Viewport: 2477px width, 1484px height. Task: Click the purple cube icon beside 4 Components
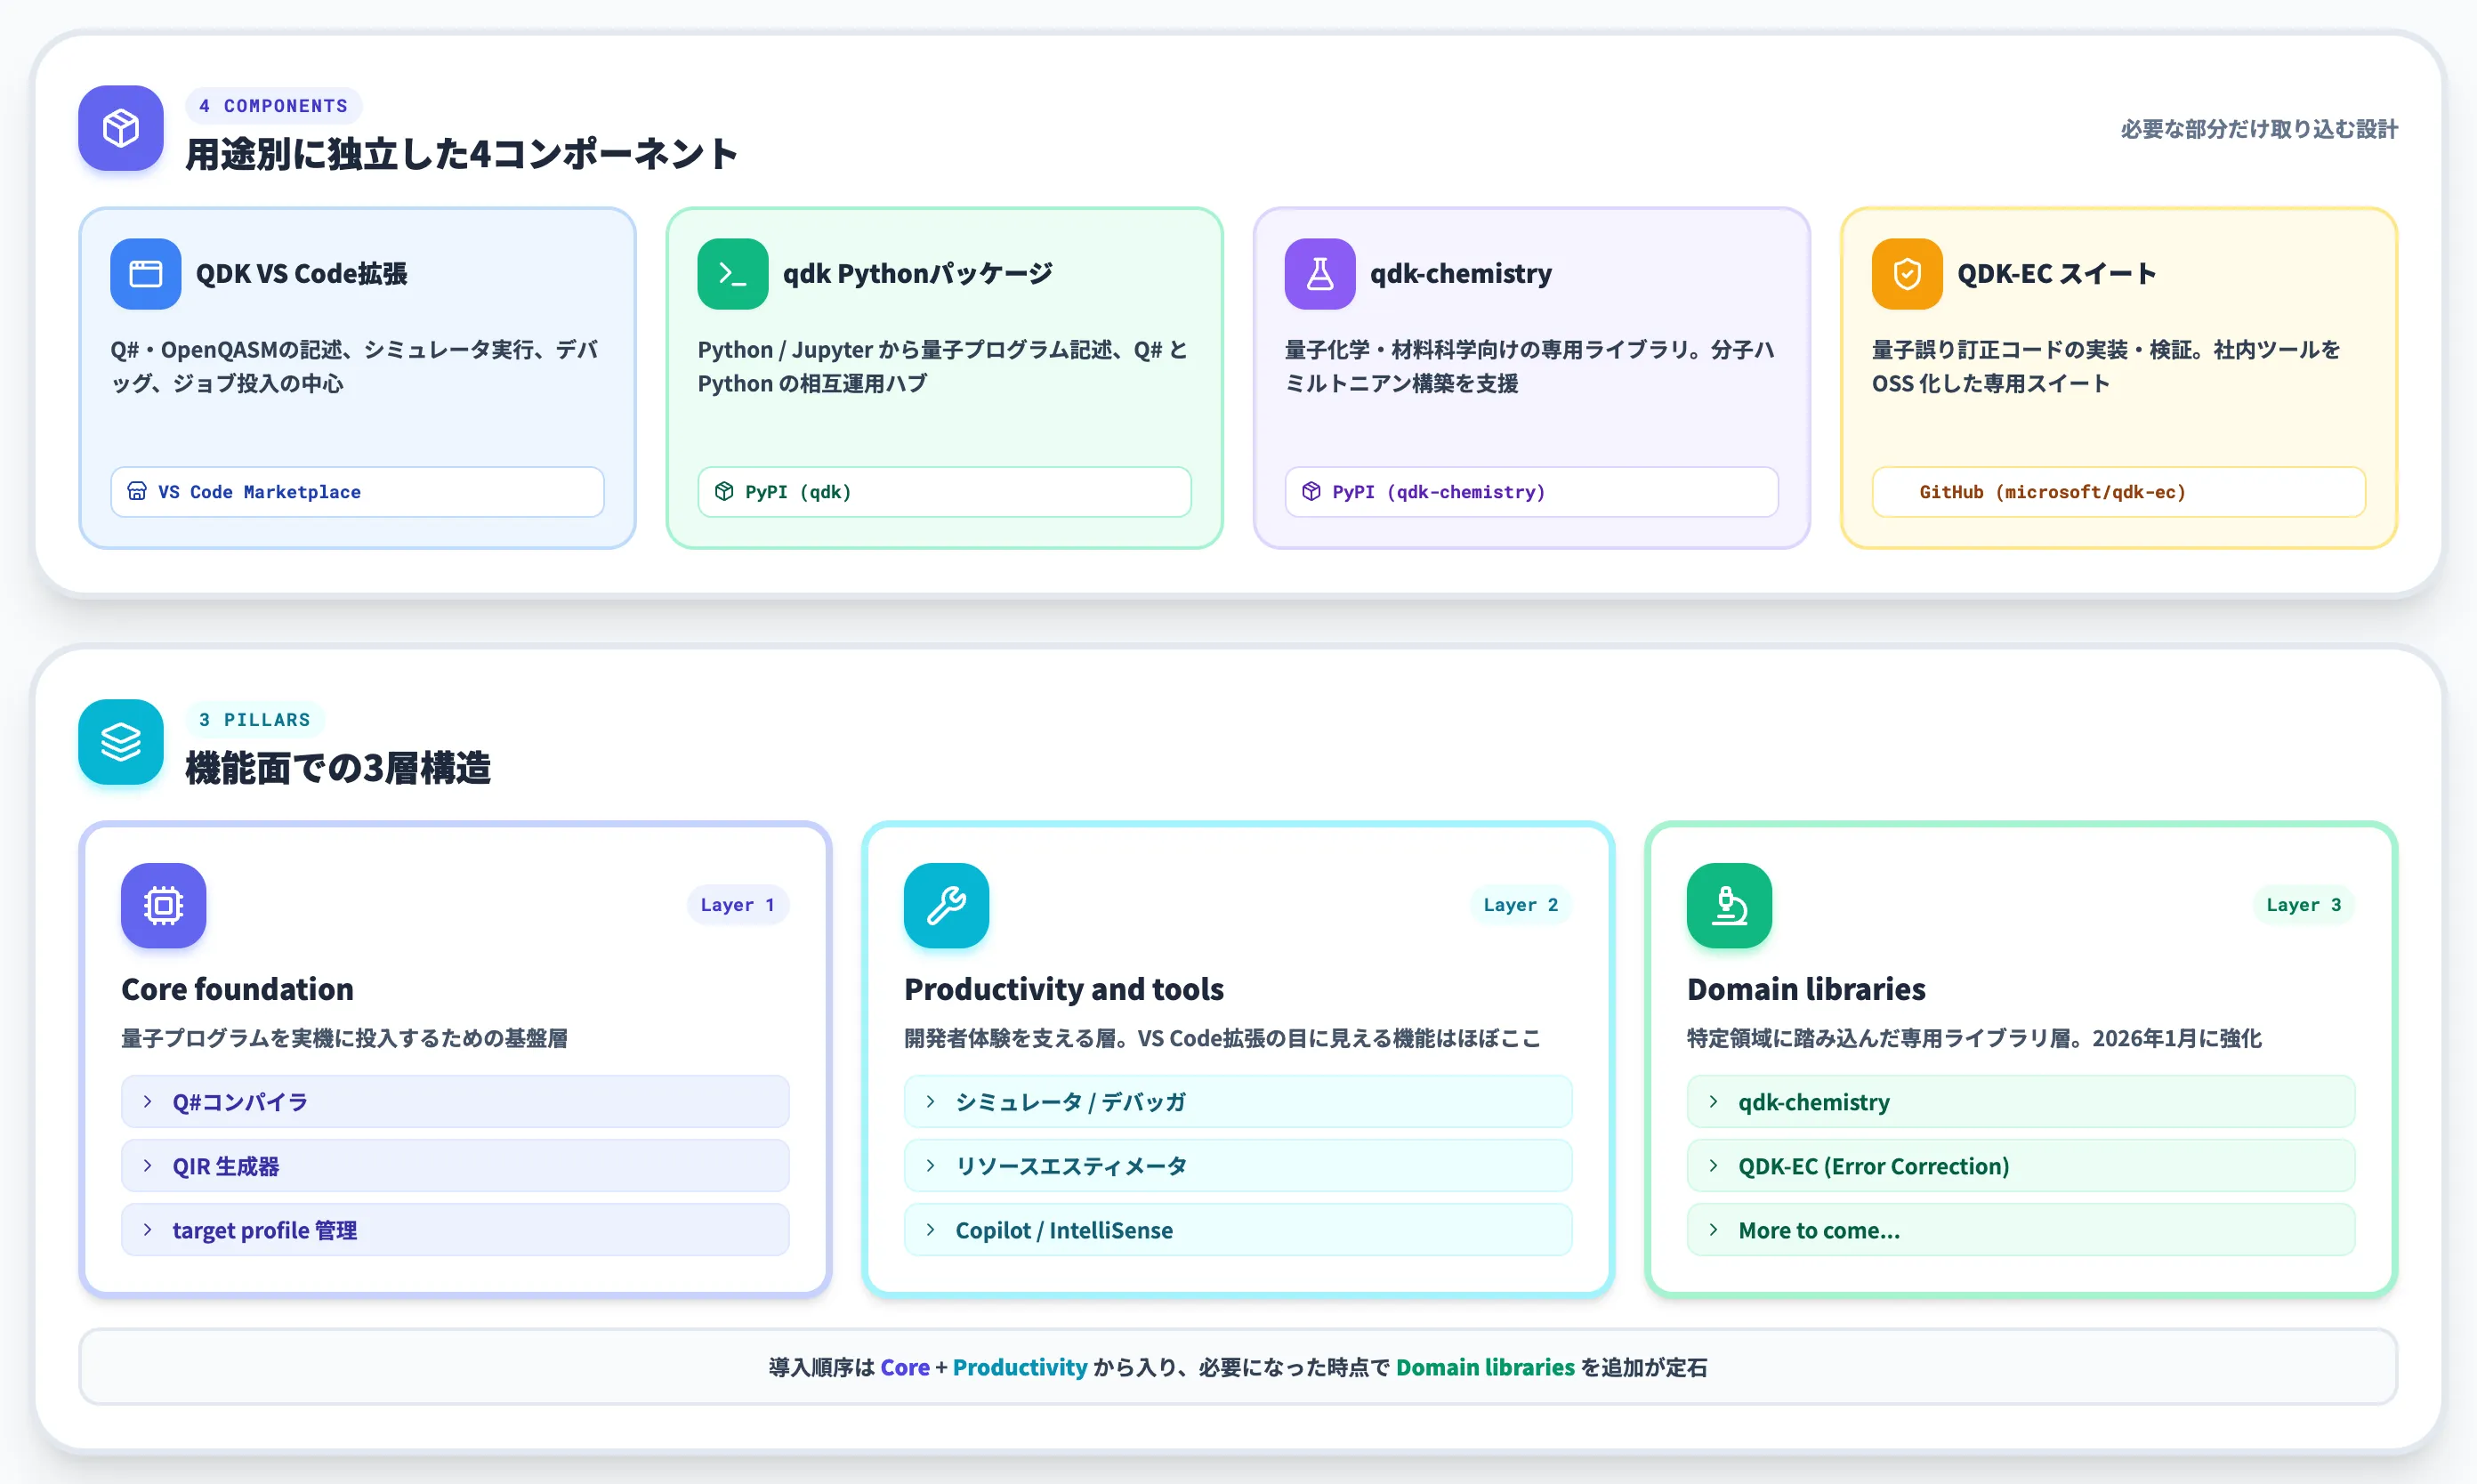(121, 128)
